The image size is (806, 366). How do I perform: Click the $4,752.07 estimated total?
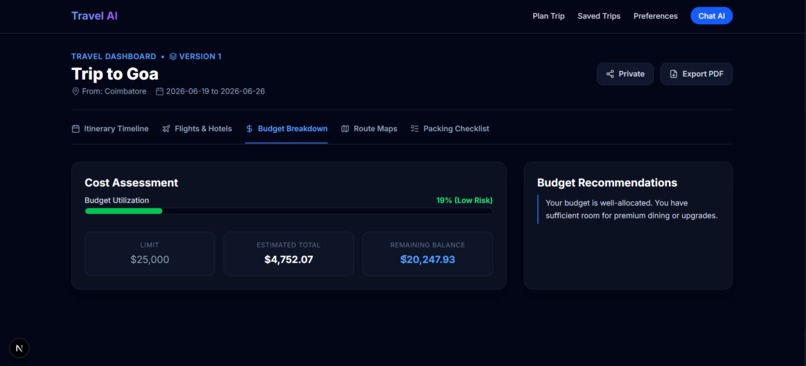click(x=288, y=260)
